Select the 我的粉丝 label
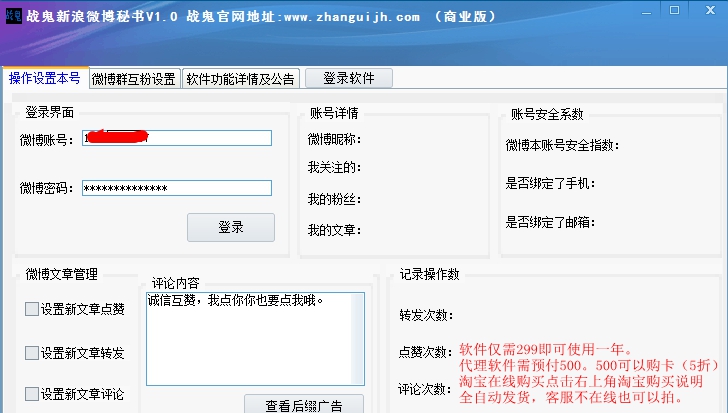Screen dimensions: 728x413 (334, 199)
